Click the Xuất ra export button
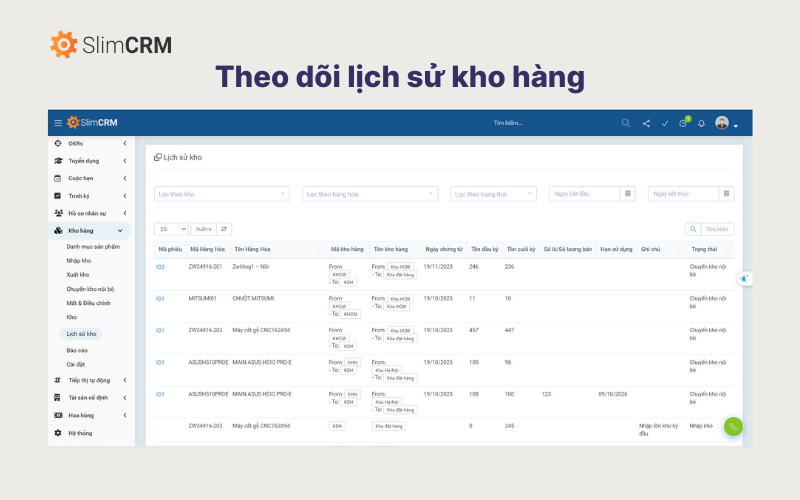800x500 pixels. [x=204, y=229]
